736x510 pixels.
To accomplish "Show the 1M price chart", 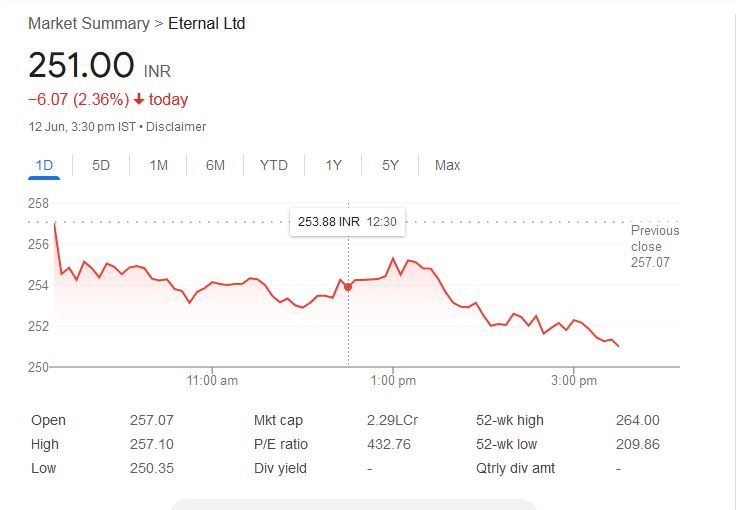I will tap(158, 165).
